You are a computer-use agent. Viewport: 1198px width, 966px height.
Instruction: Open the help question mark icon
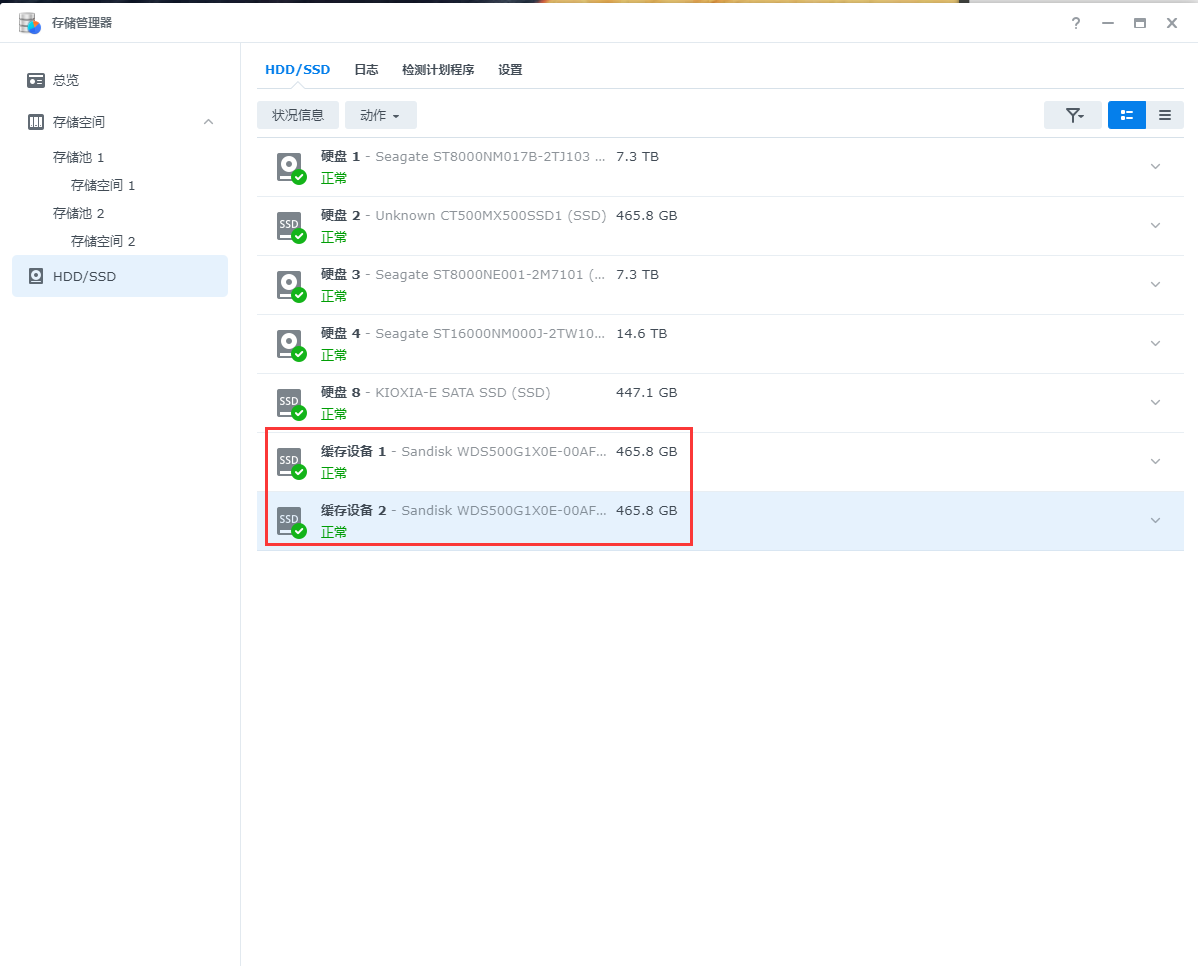coord(1076,23)
